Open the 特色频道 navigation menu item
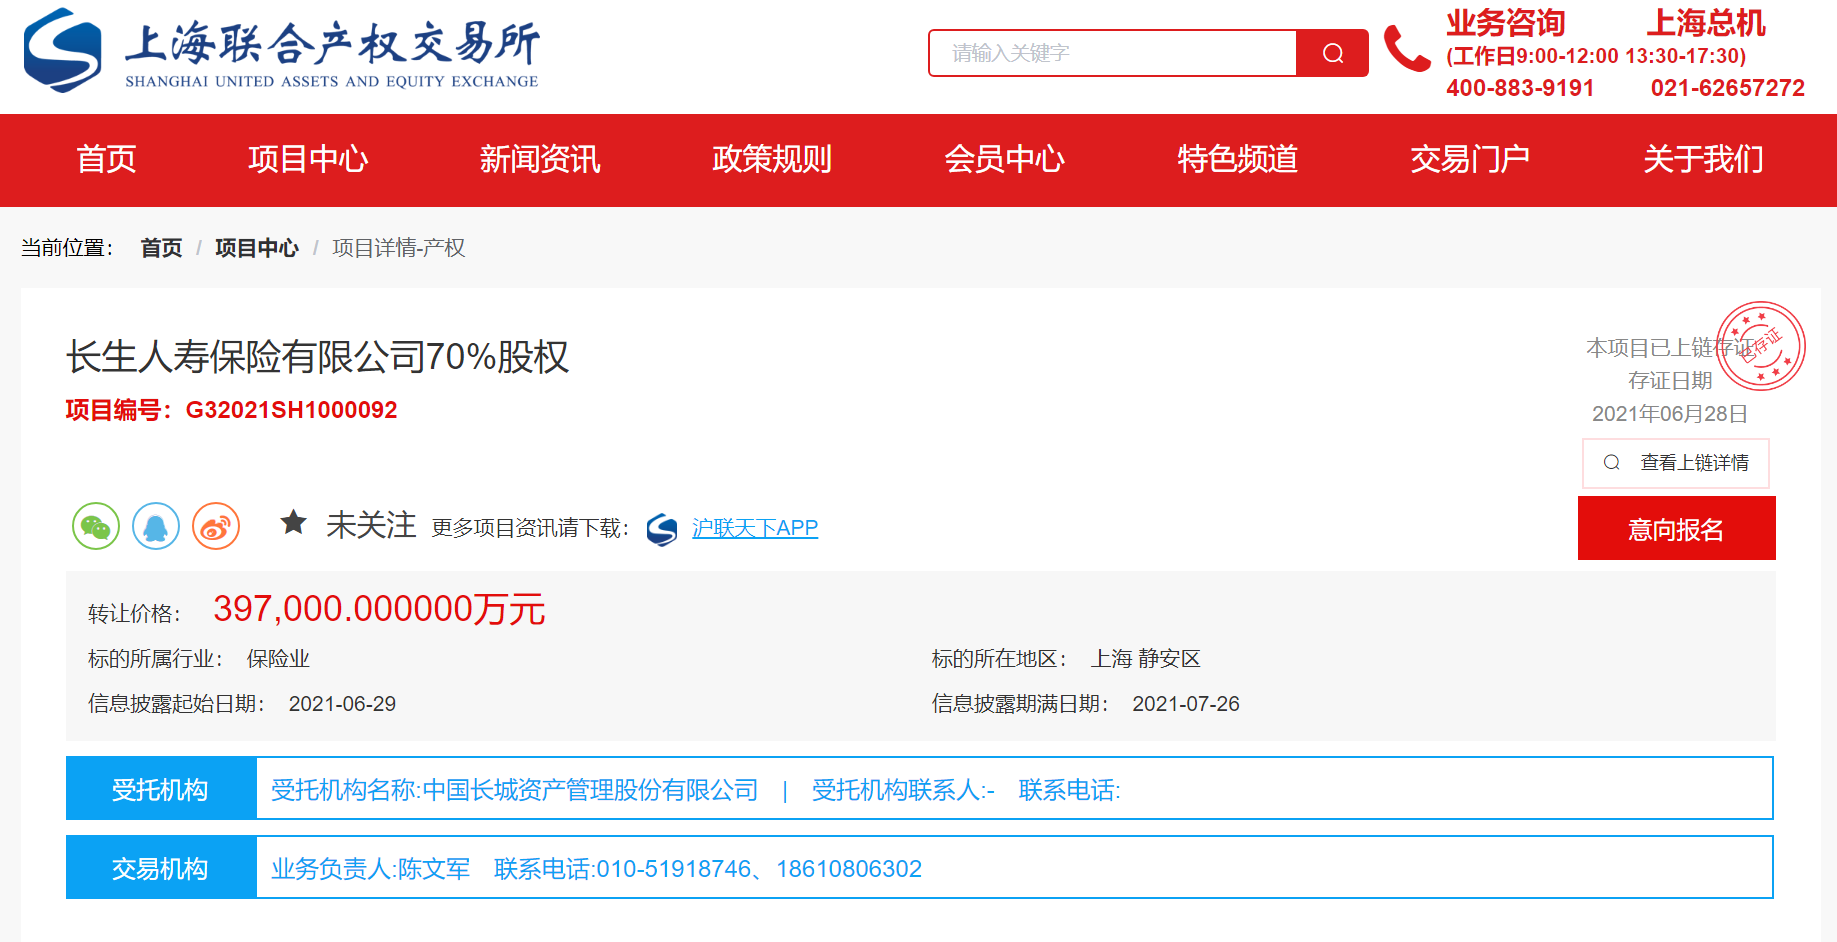 click(1238, 159)
